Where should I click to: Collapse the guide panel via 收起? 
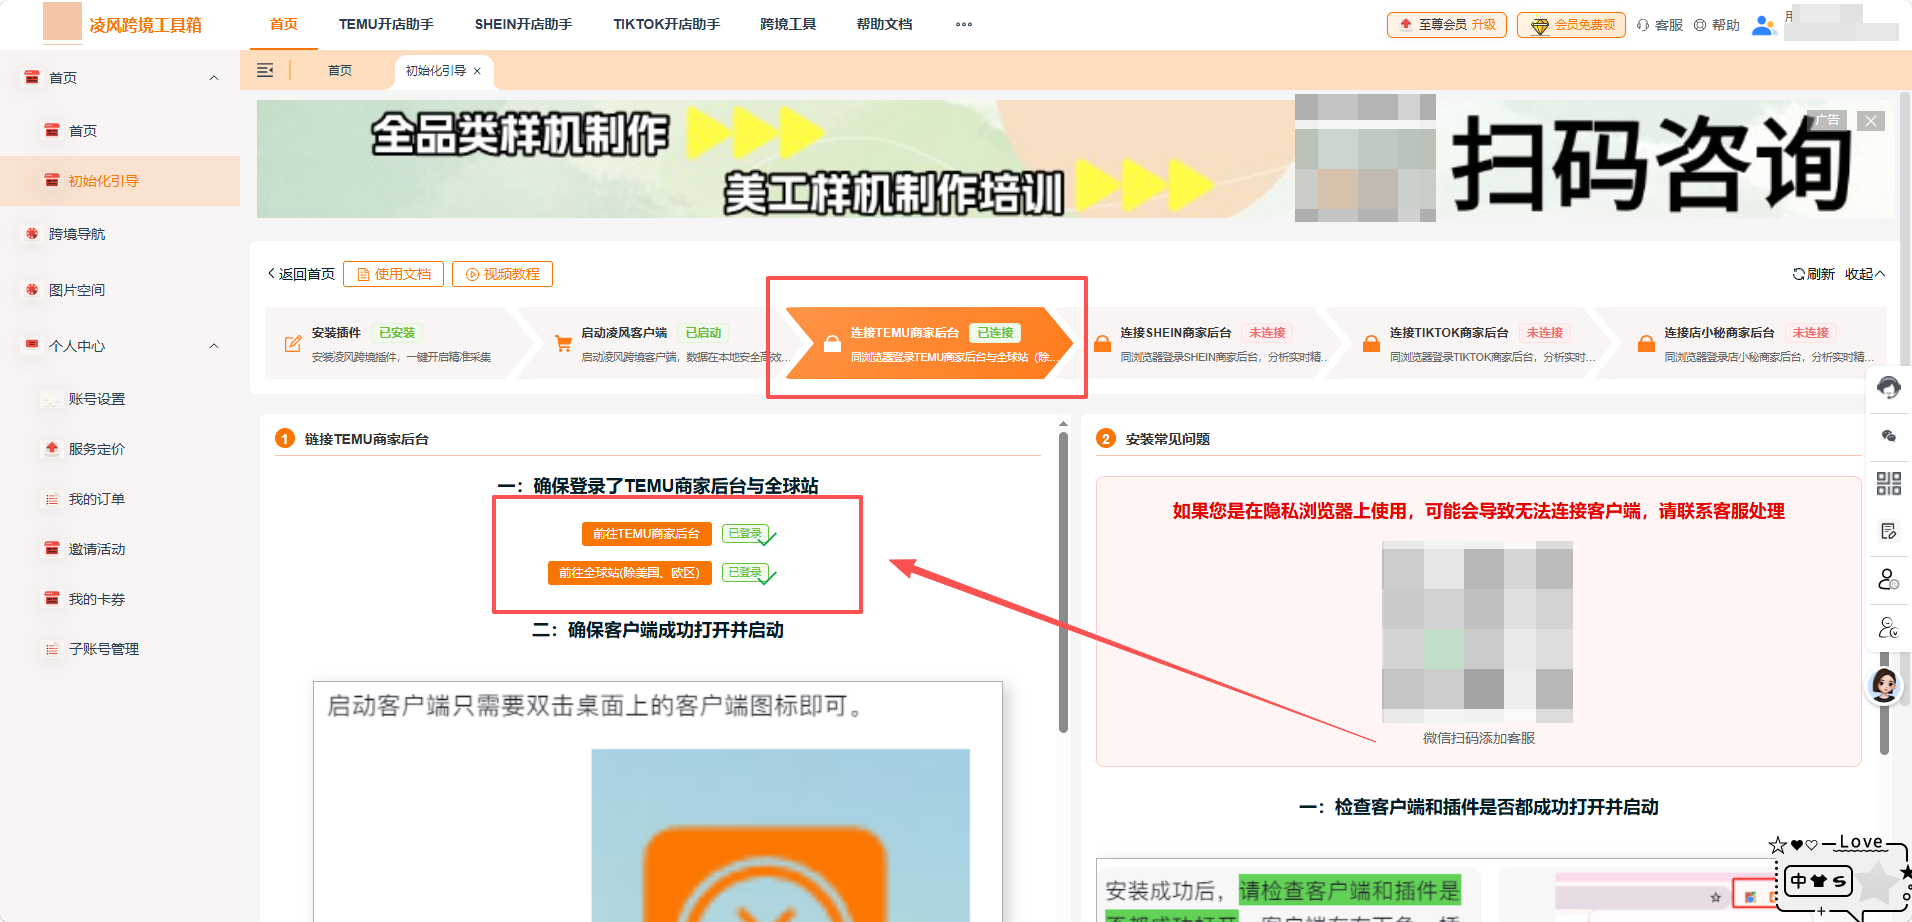tap(1865, 274)
